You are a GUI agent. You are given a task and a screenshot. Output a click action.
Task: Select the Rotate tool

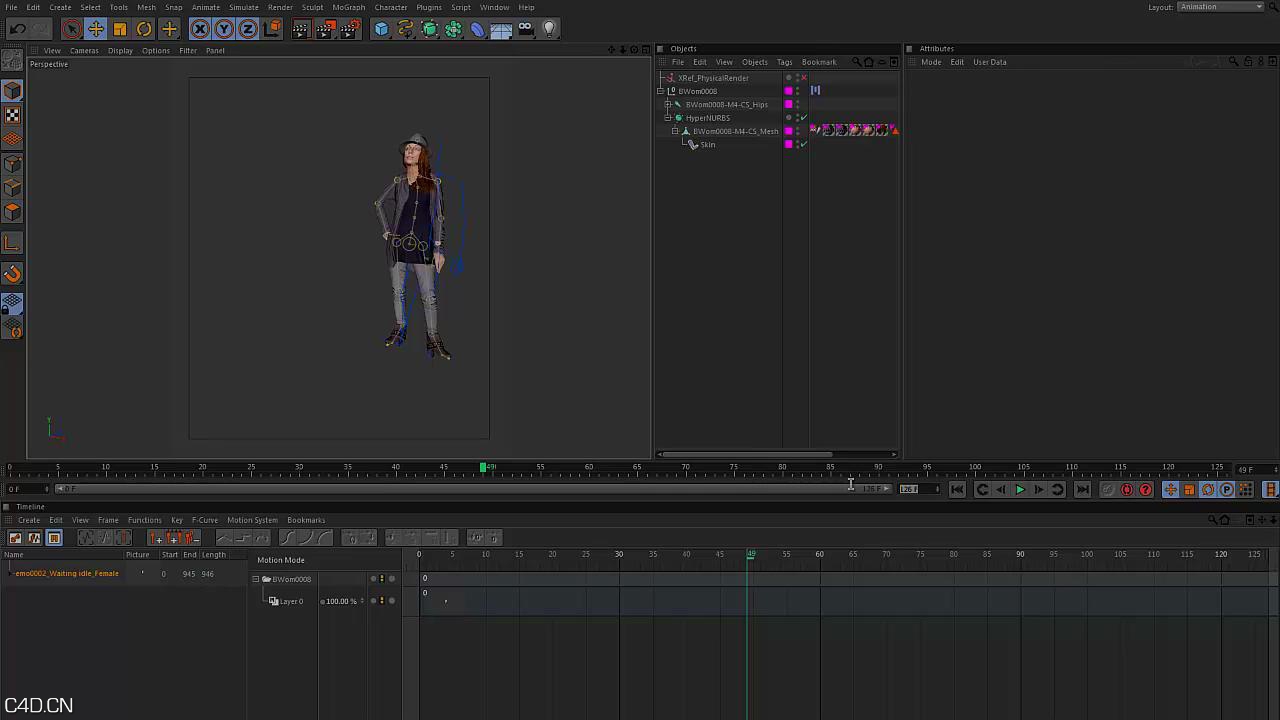[144, 29]
